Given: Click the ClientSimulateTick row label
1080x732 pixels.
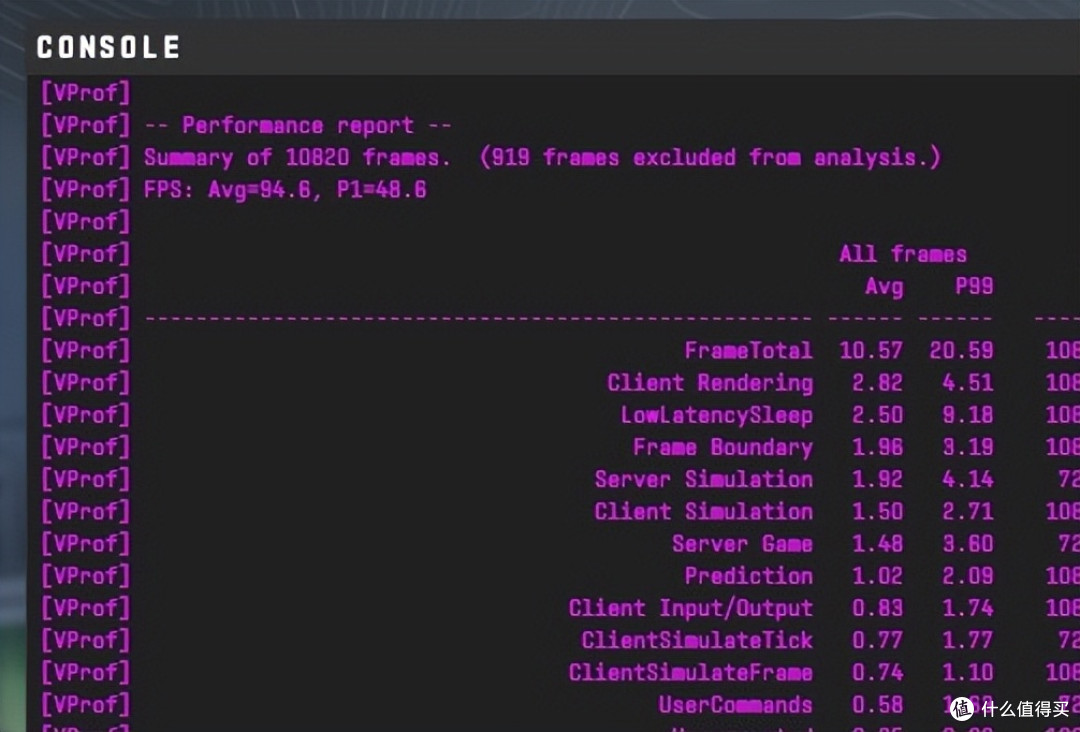Looking at the screenshot, I should click(x=696, y=640).
